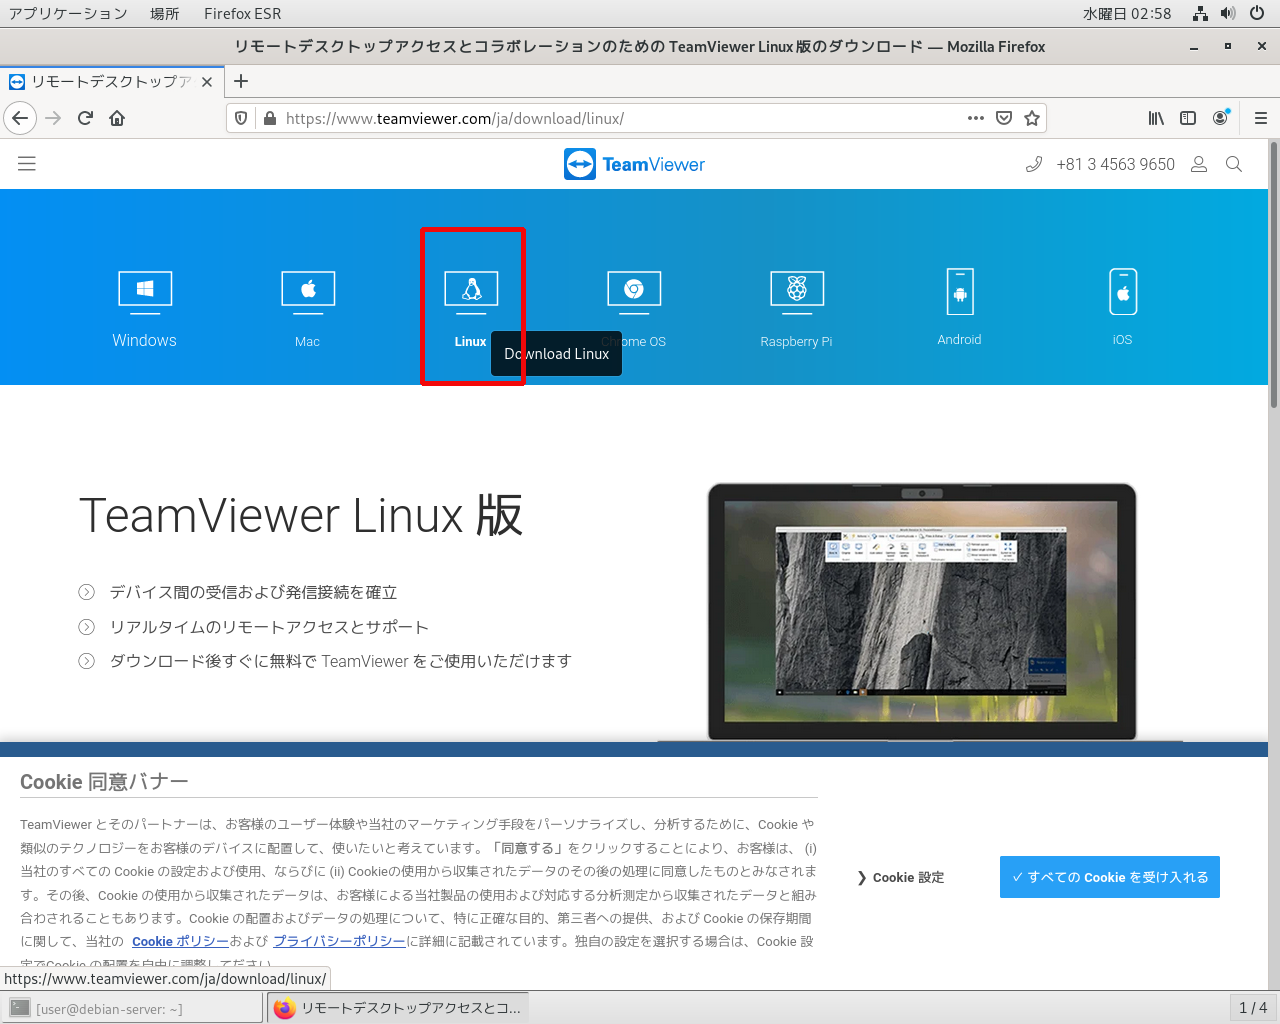Screen dimensions: 1280x1024
Task: Bookmark this page with the star
Action: (x=1032, y=118)
